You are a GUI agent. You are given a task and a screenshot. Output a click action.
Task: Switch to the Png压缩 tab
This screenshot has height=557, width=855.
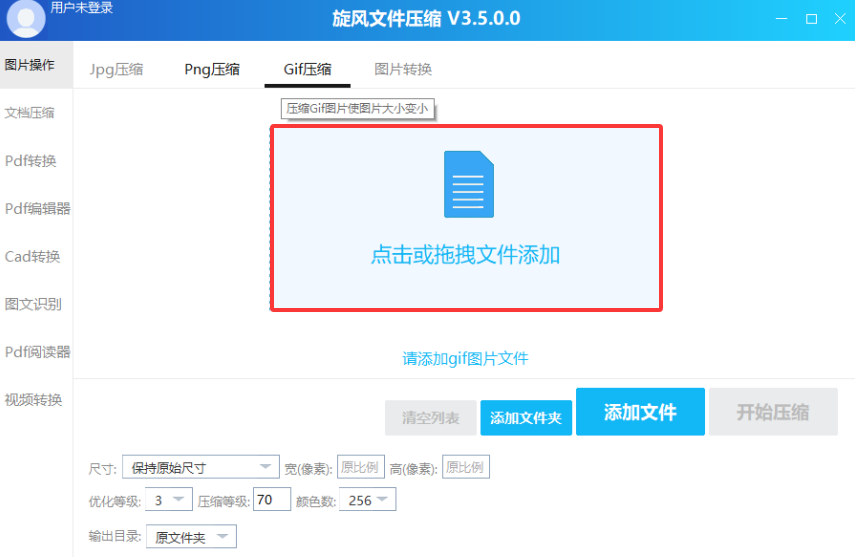tap(212, 69)
